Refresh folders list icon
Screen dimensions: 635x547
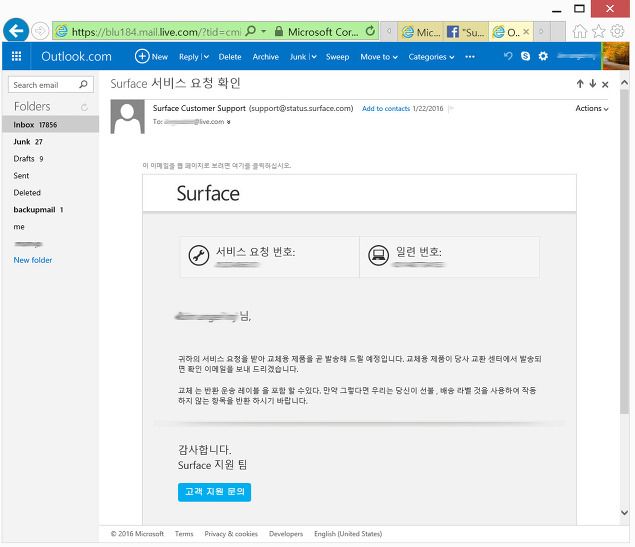[84, 107]
